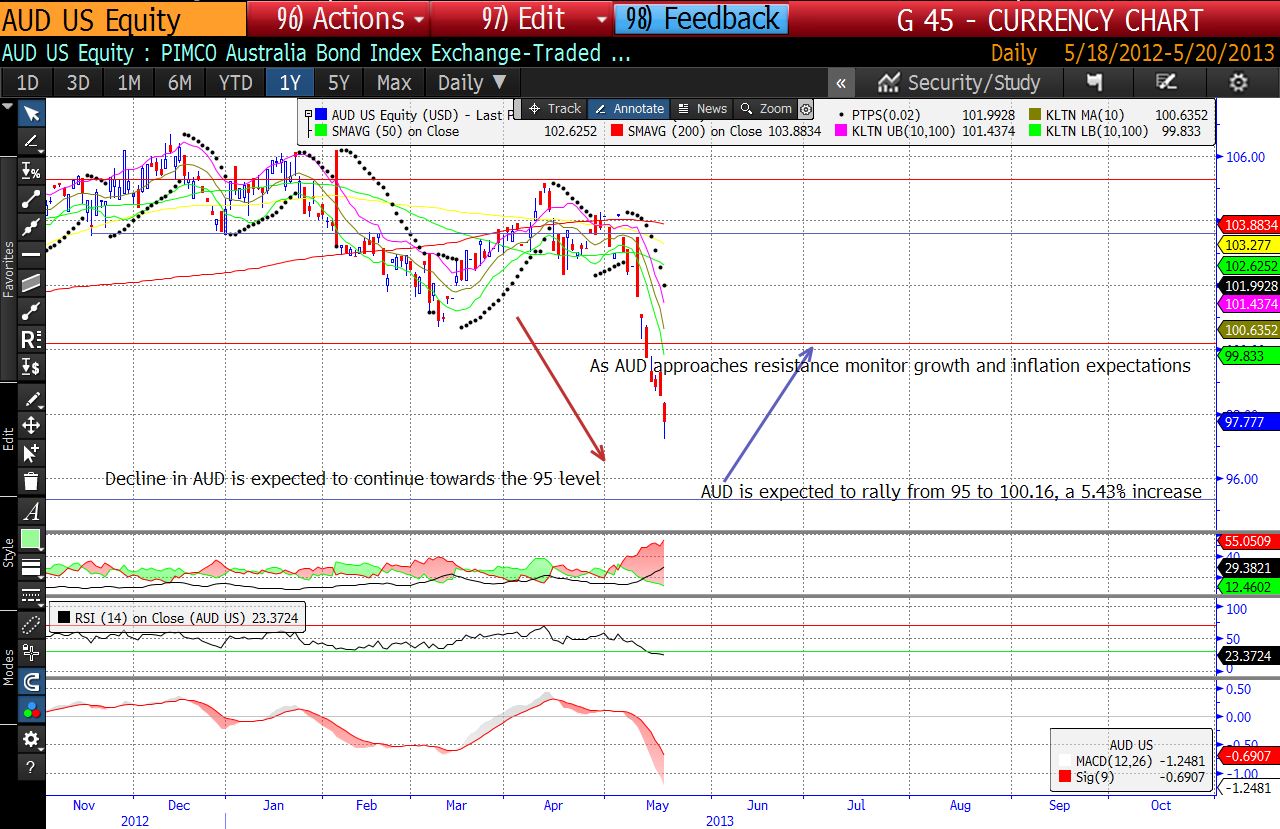Viewport: 1280px width, 829px height.
Task: Open the line thickness style picker
Action: click(31, 568)
